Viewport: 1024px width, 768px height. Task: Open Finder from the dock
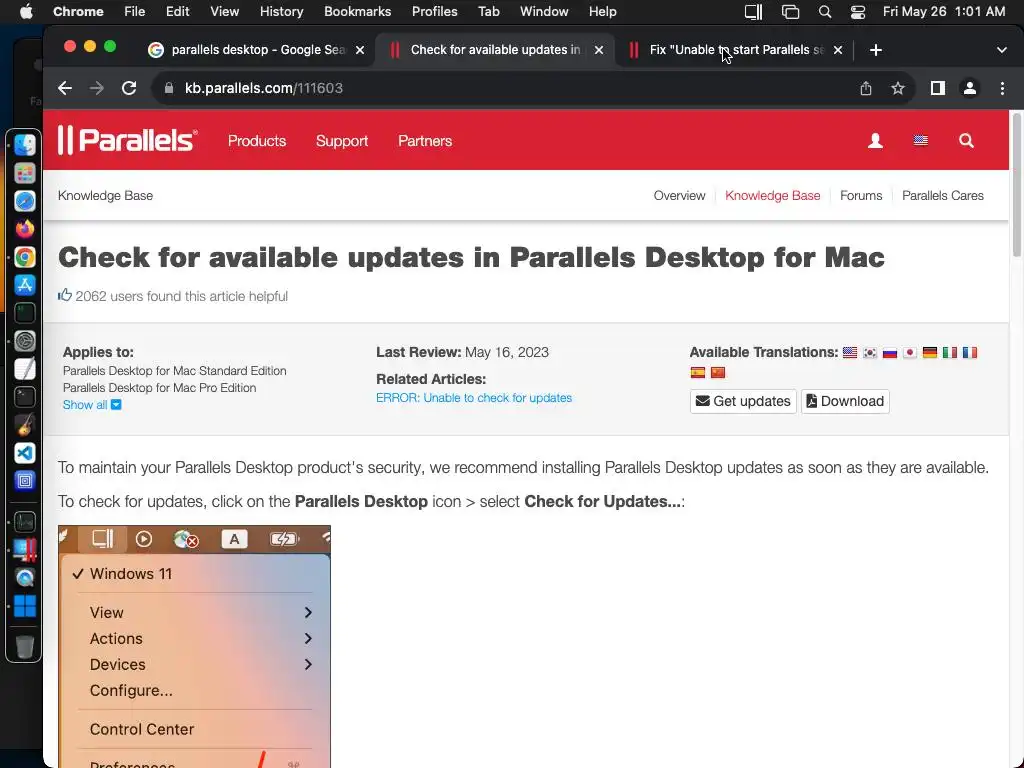[x=25, y=145]
